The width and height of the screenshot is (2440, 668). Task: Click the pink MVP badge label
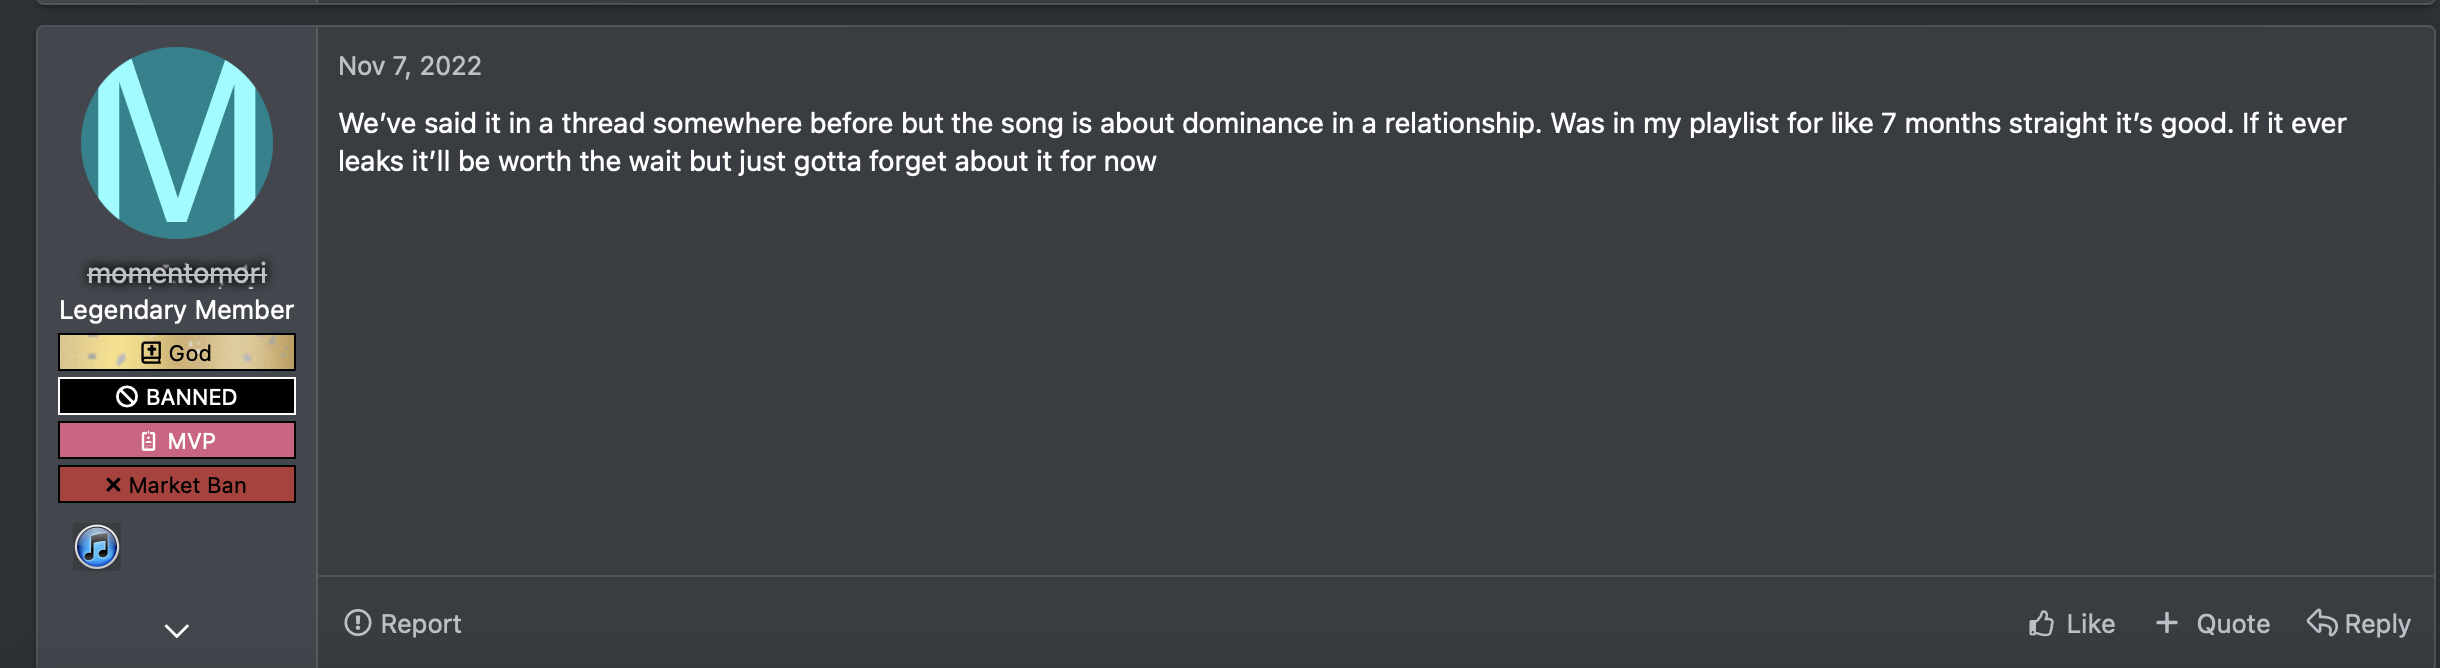coord(191,441)
